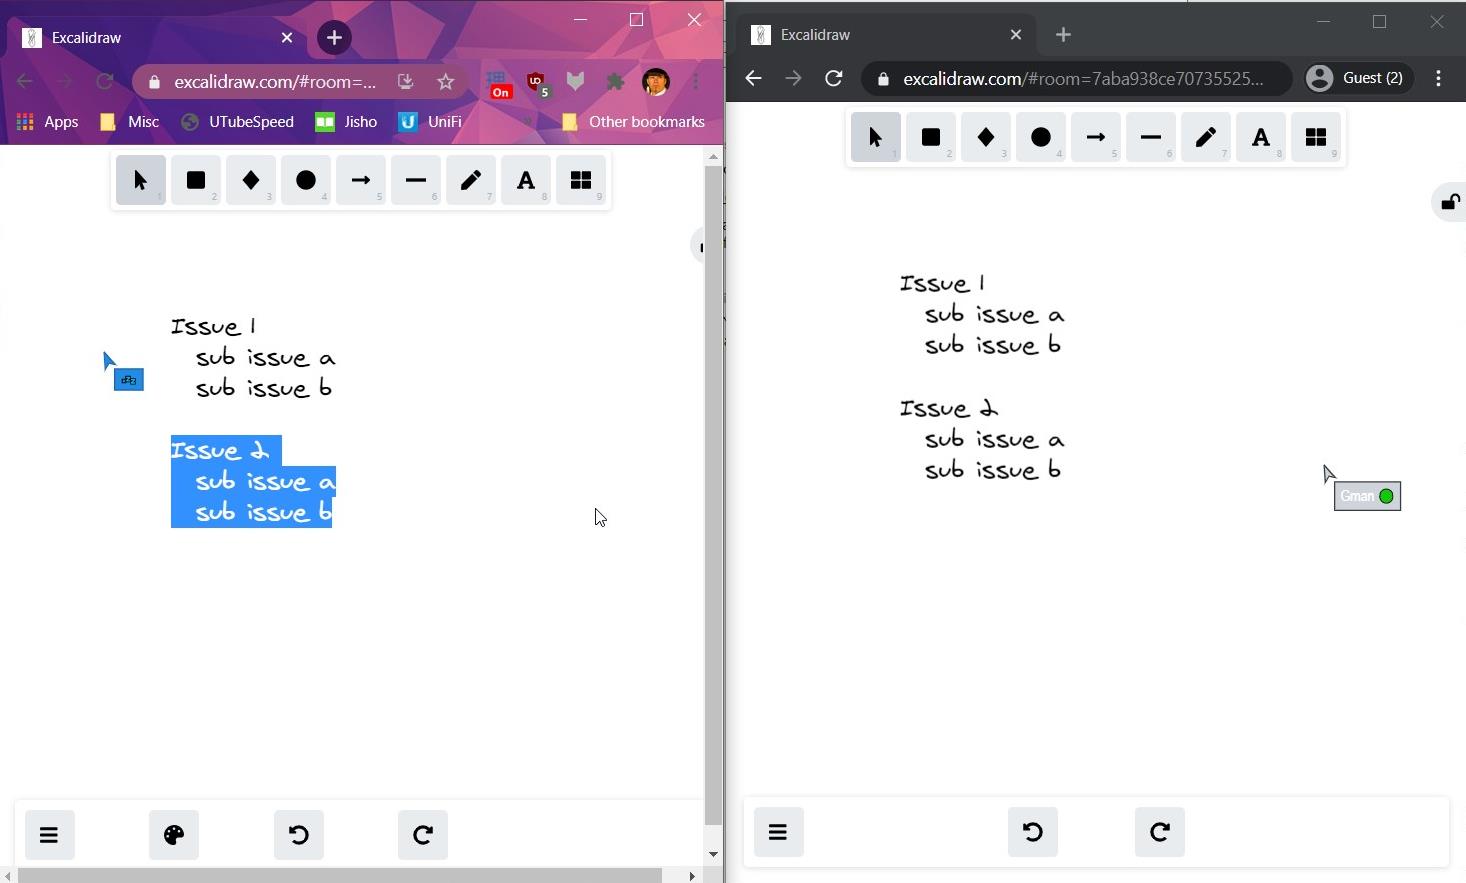Open the shape library in the right window
1466x883 pixels.
coord(1317,137)
